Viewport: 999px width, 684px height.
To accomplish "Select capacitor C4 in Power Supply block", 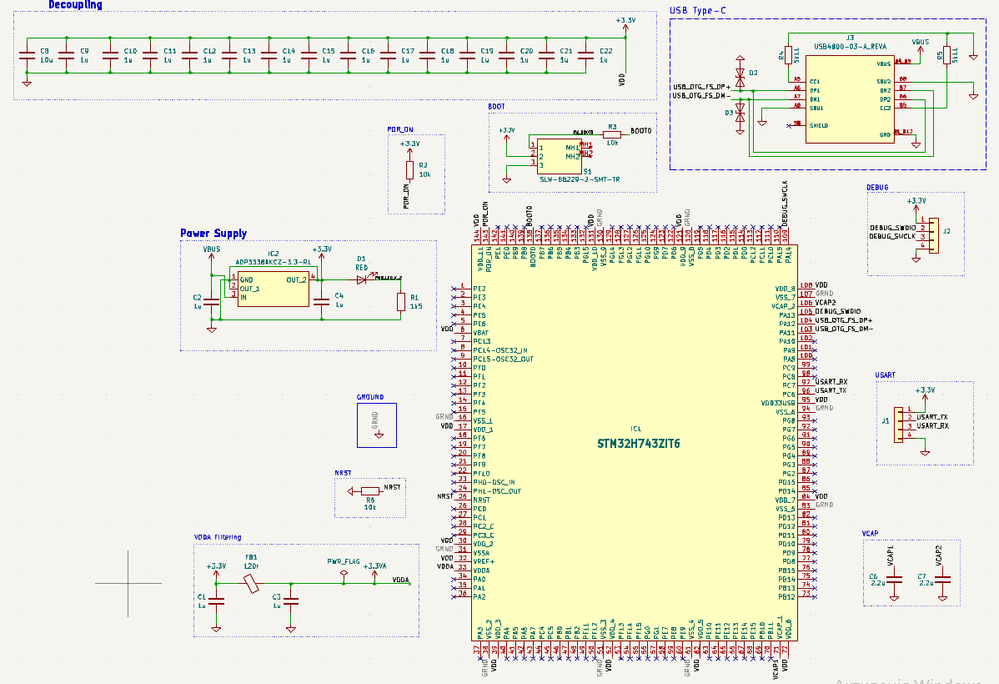I will point(322,301).
